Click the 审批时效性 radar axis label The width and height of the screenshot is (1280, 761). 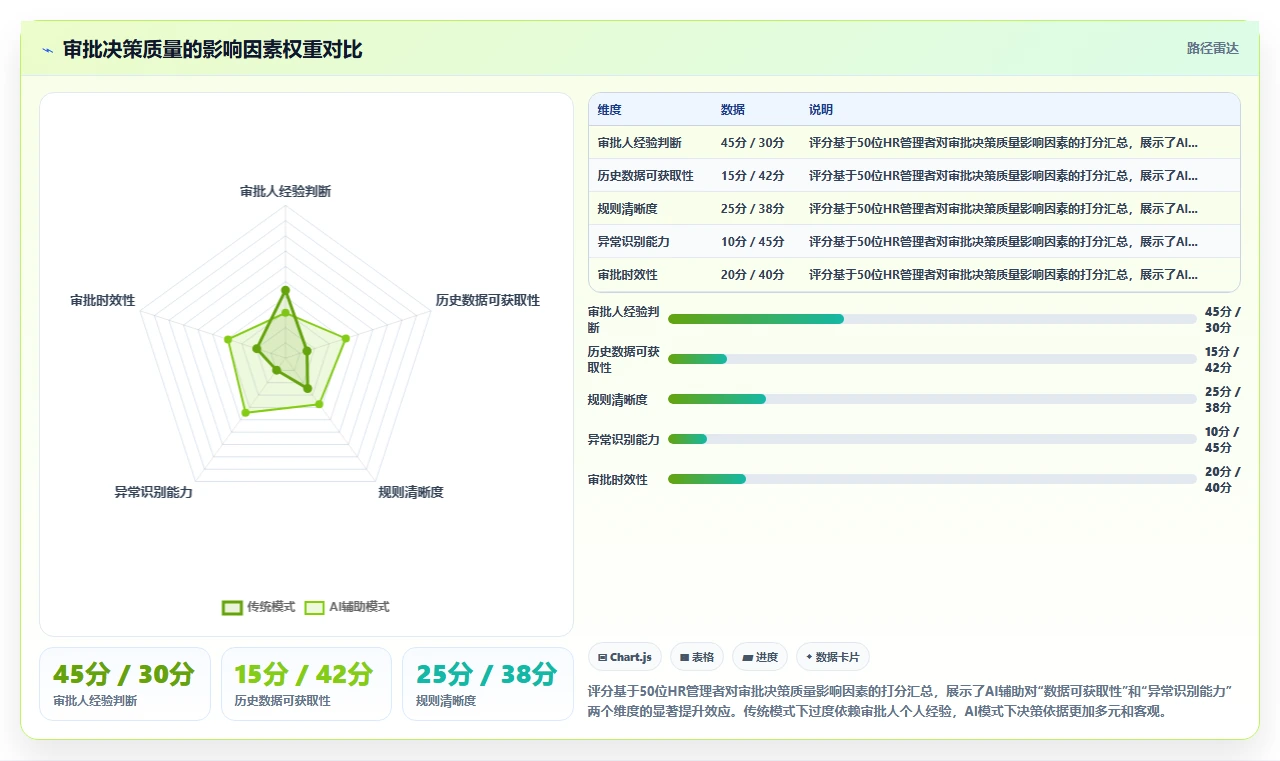pyautogui.click(x=102, y=300)
